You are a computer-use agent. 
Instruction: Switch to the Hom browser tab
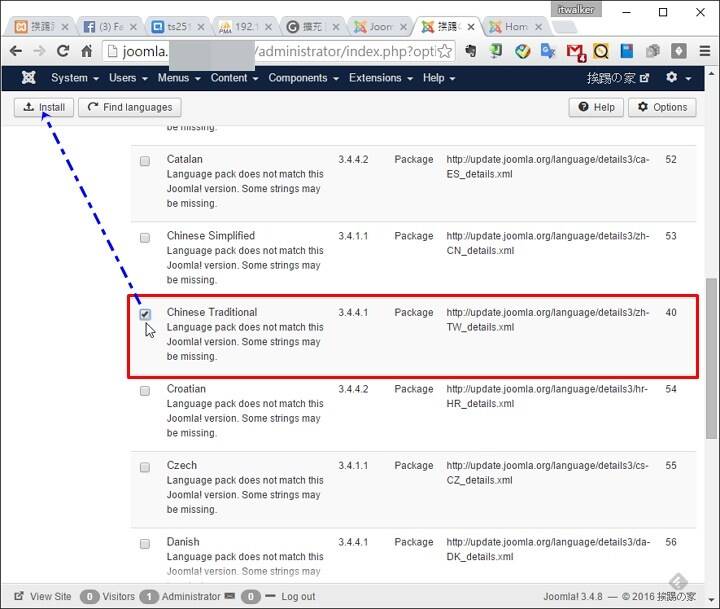pyautogui.click(x=514, y=27)
